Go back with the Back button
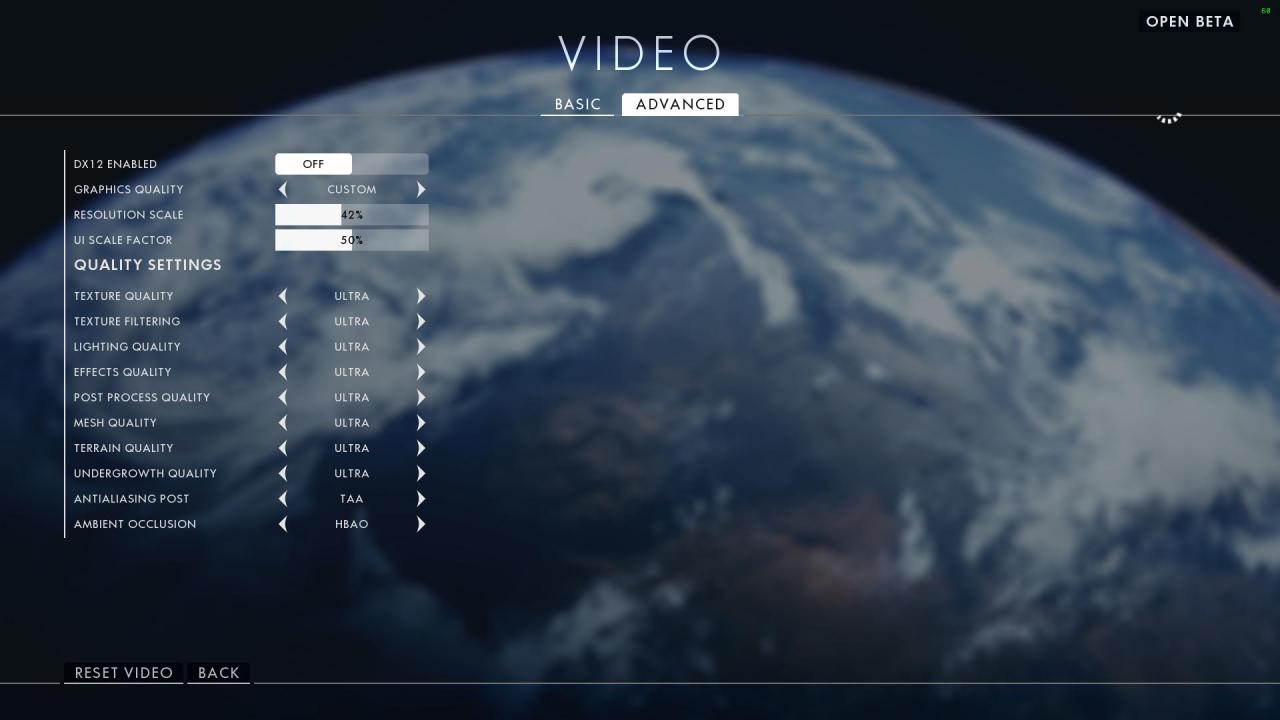 click(219, 673)
